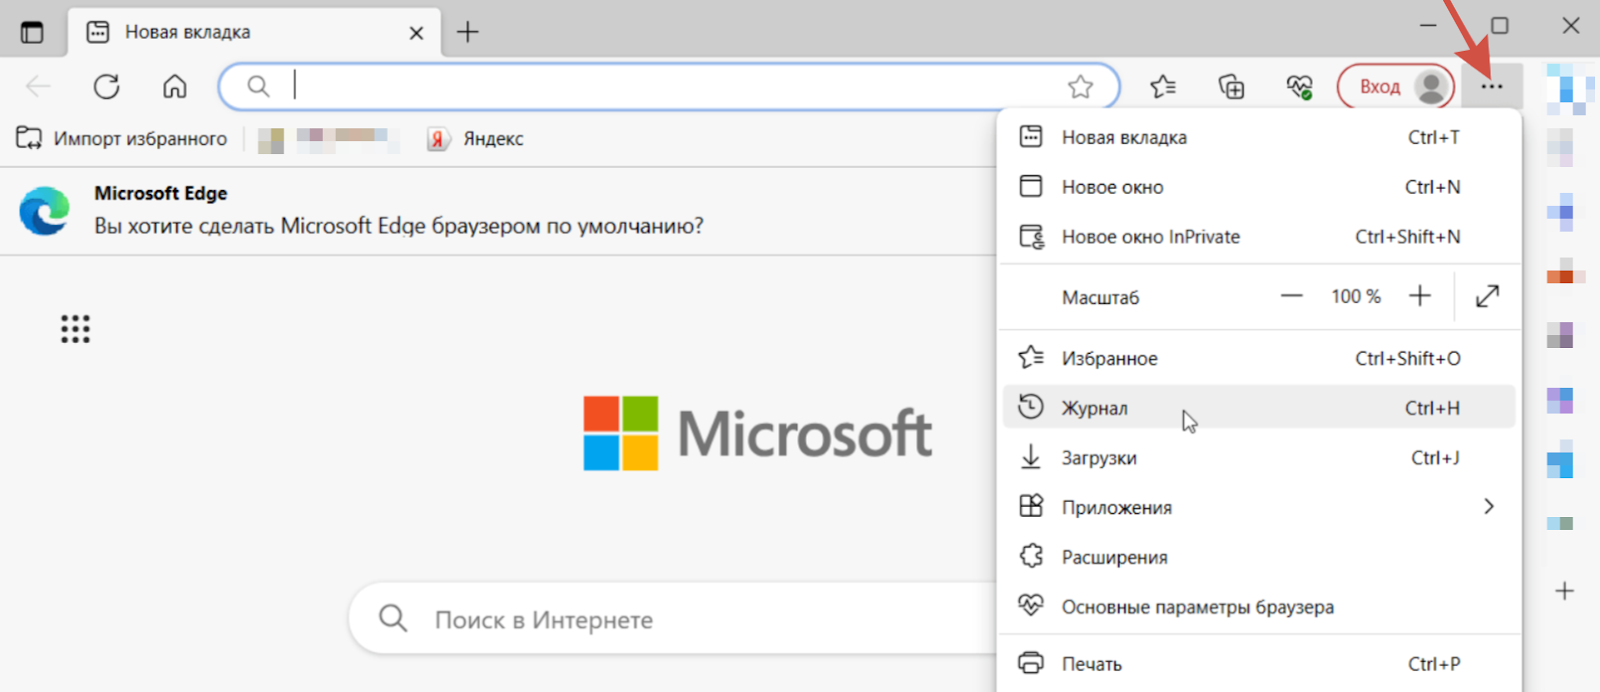Open Импорт избранного in favorites bar
Screen dimensions: 1600x692
pos(122,139)
